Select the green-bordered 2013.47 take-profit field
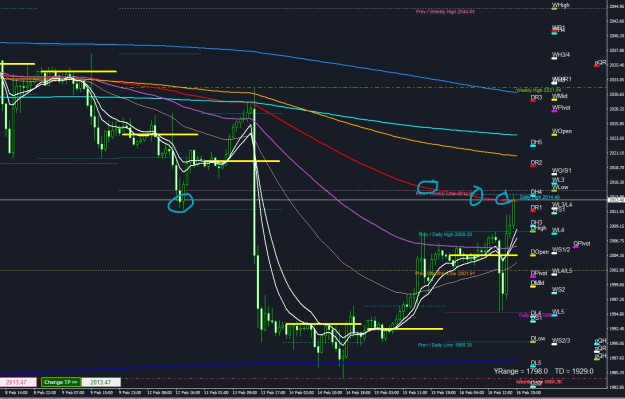625x399 pixels. (x=101, y=382)
